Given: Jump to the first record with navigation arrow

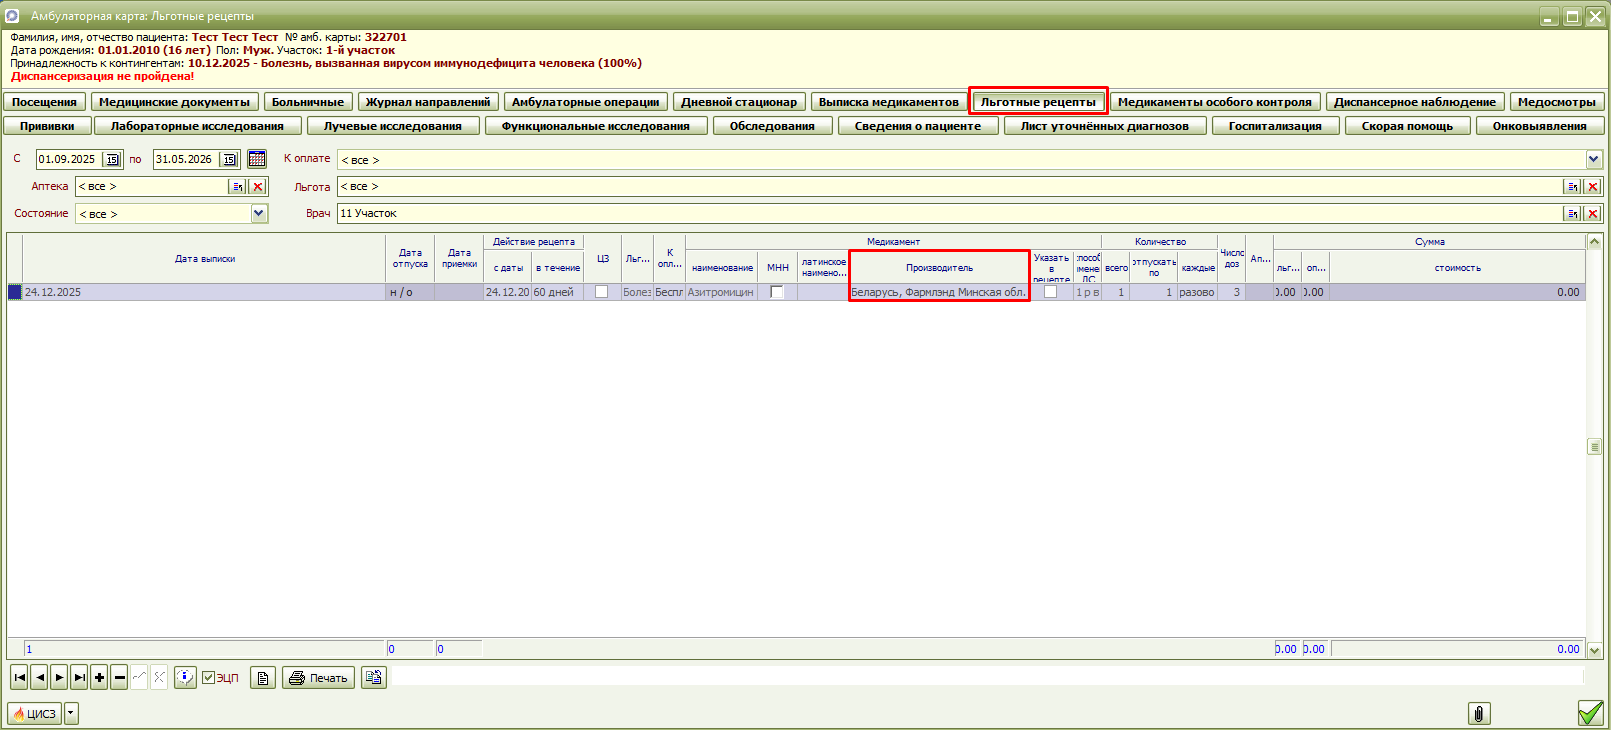Looking at the screenshot, I should [x=19, y=678].
